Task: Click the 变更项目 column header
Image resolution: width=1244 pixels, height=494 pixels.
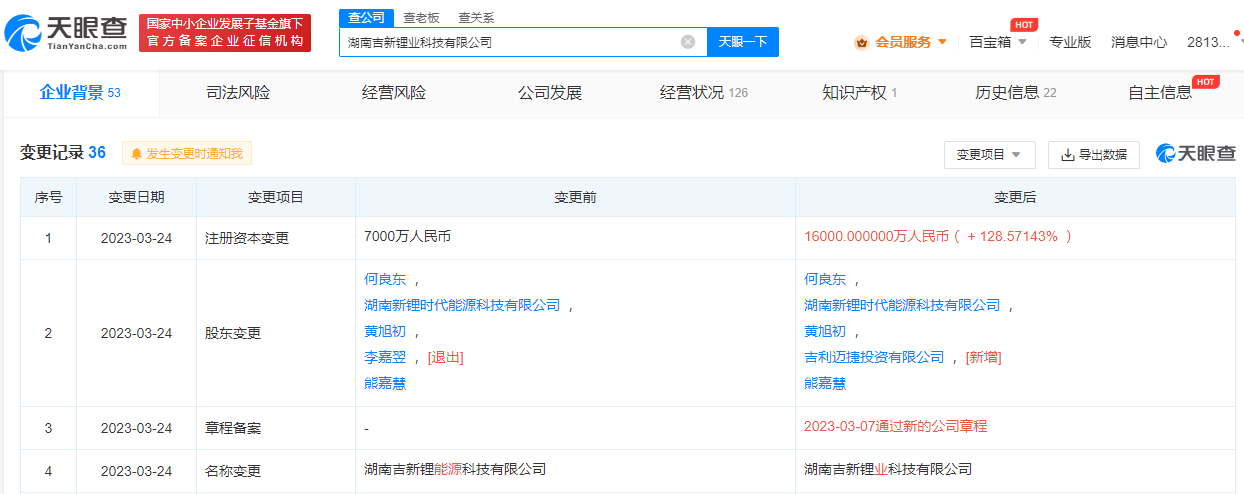Action: click(x=275, y=198)
